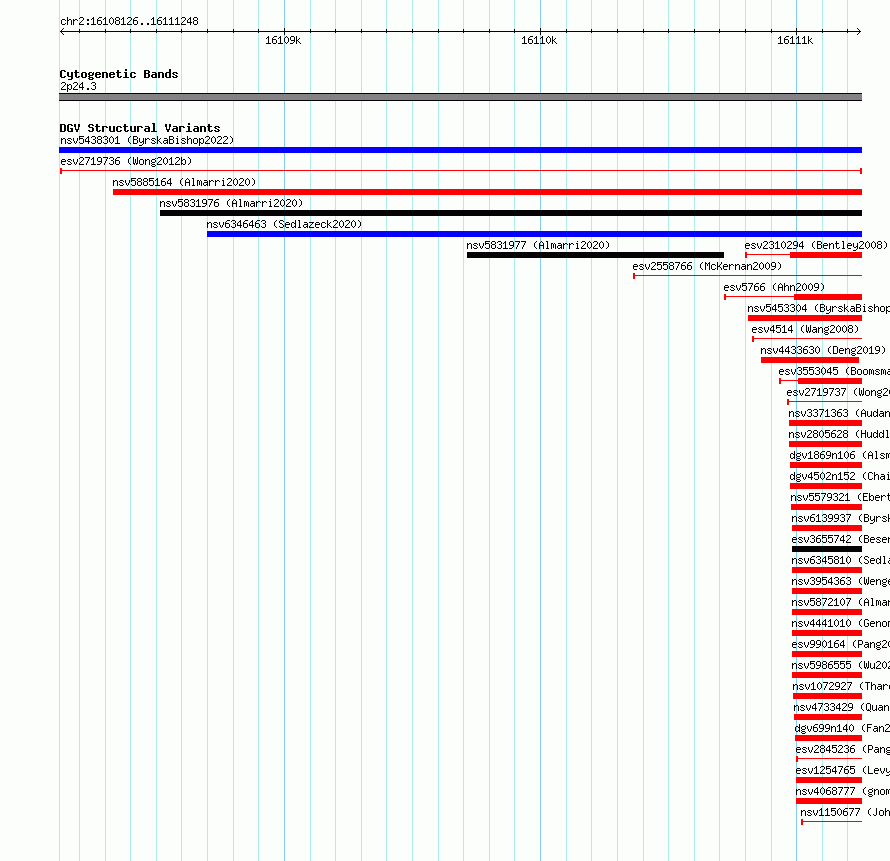Click the Cytogenetic Bands track title
Viewport: 890px width, 861px height.
click(x=119, y=74)
